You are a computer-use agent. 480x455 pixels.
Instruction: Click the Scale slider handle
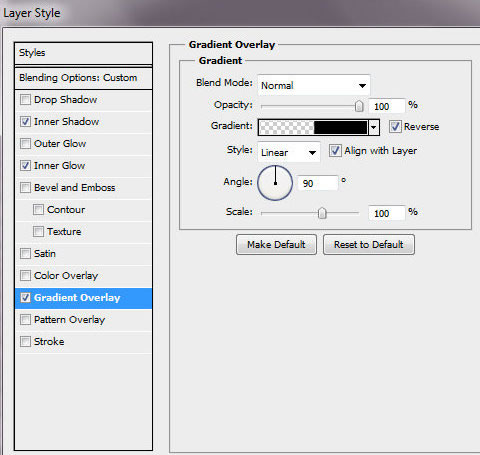point(322,213)
